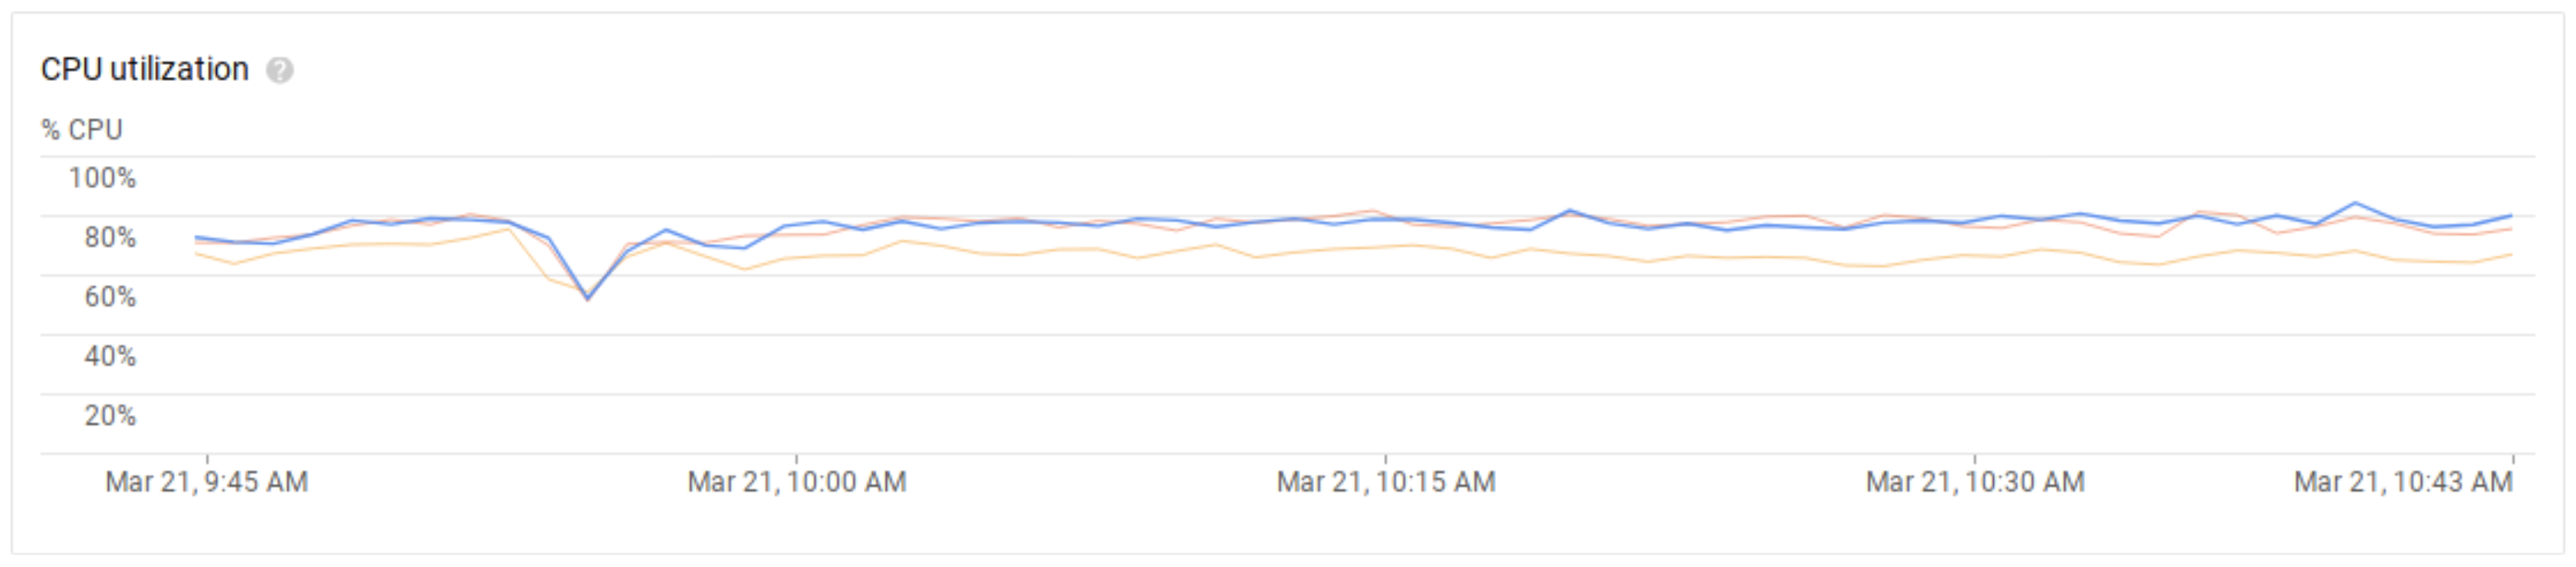Click the x-axis tick mark above 9:45 AM
Screen dimensions: 2576x567
(x=207, y=458)
